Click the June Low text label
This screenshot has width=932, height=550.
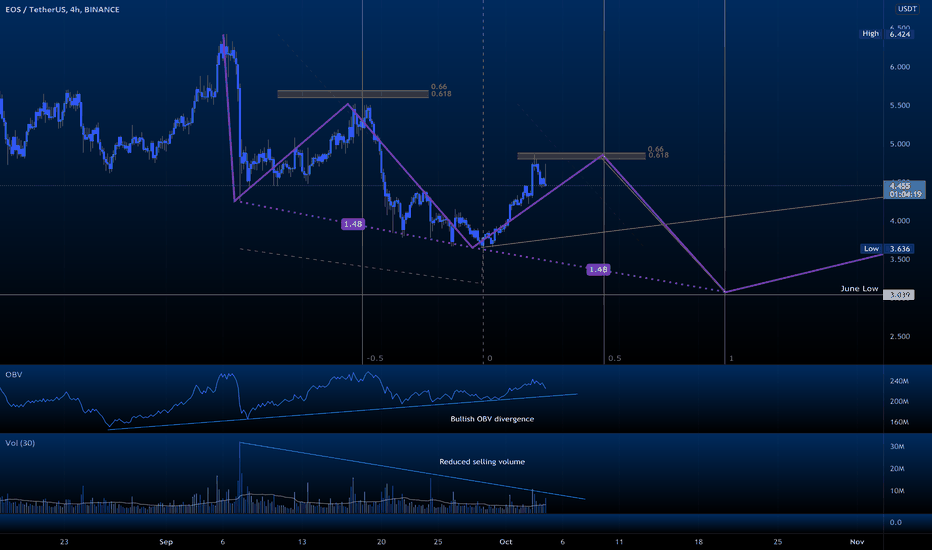[x=859, y=288]
